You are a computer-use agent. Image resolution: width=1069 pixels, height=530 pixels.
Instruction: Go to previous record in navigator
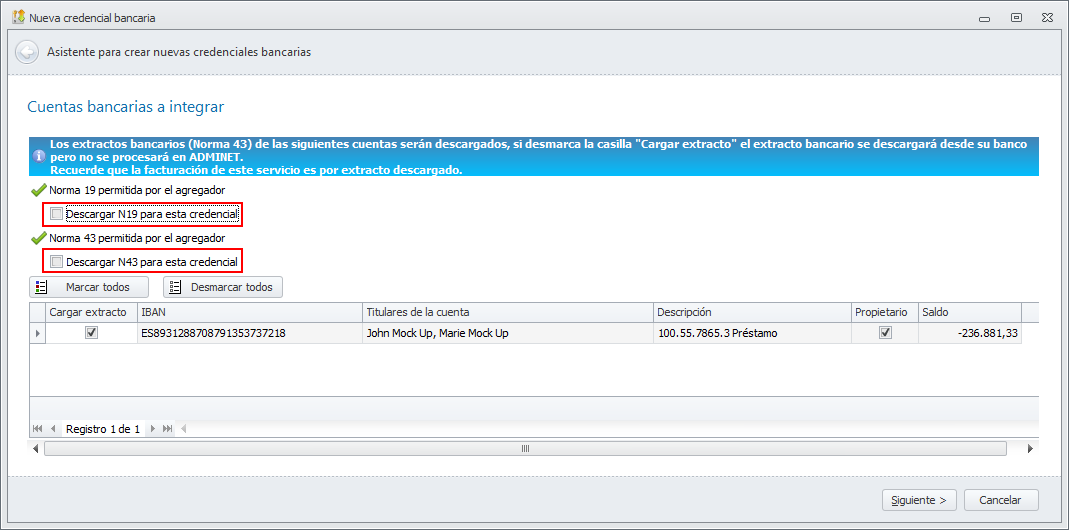[x=53, y=429]
